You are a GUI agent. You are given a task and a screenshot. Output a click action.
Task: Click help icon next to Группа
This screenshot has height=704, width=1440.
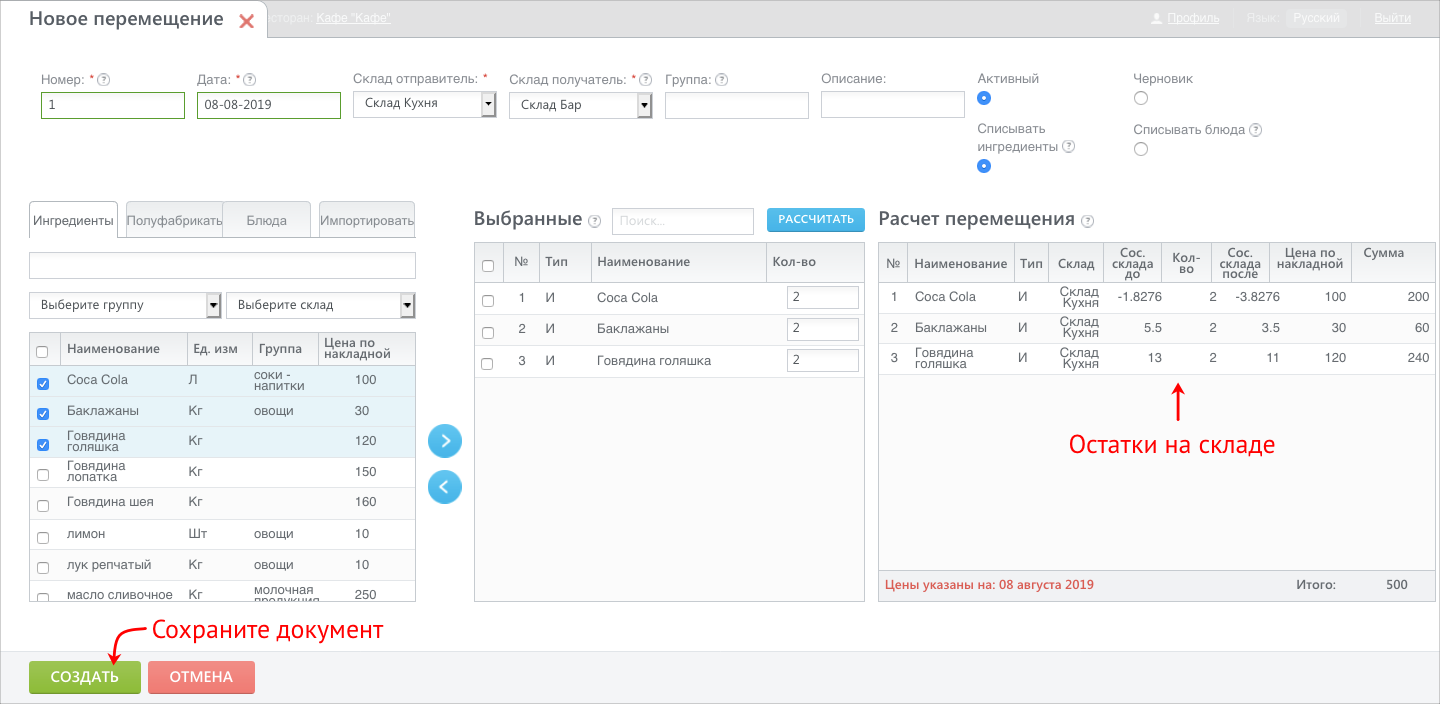pos(721,80)
